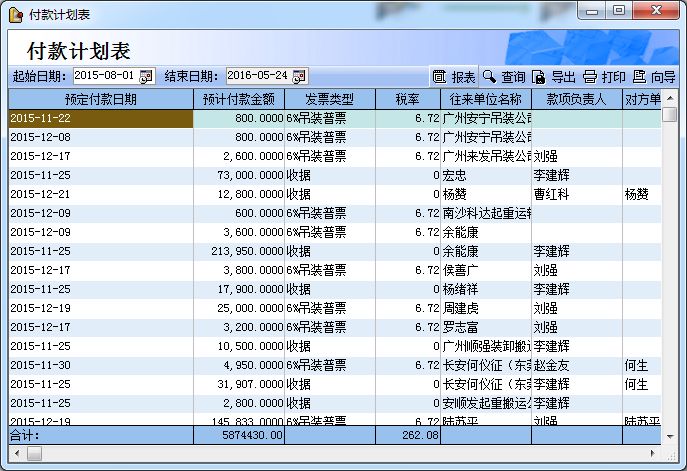
Task: Click the 查询 search toolbar button
Action: tap(503, 76)
